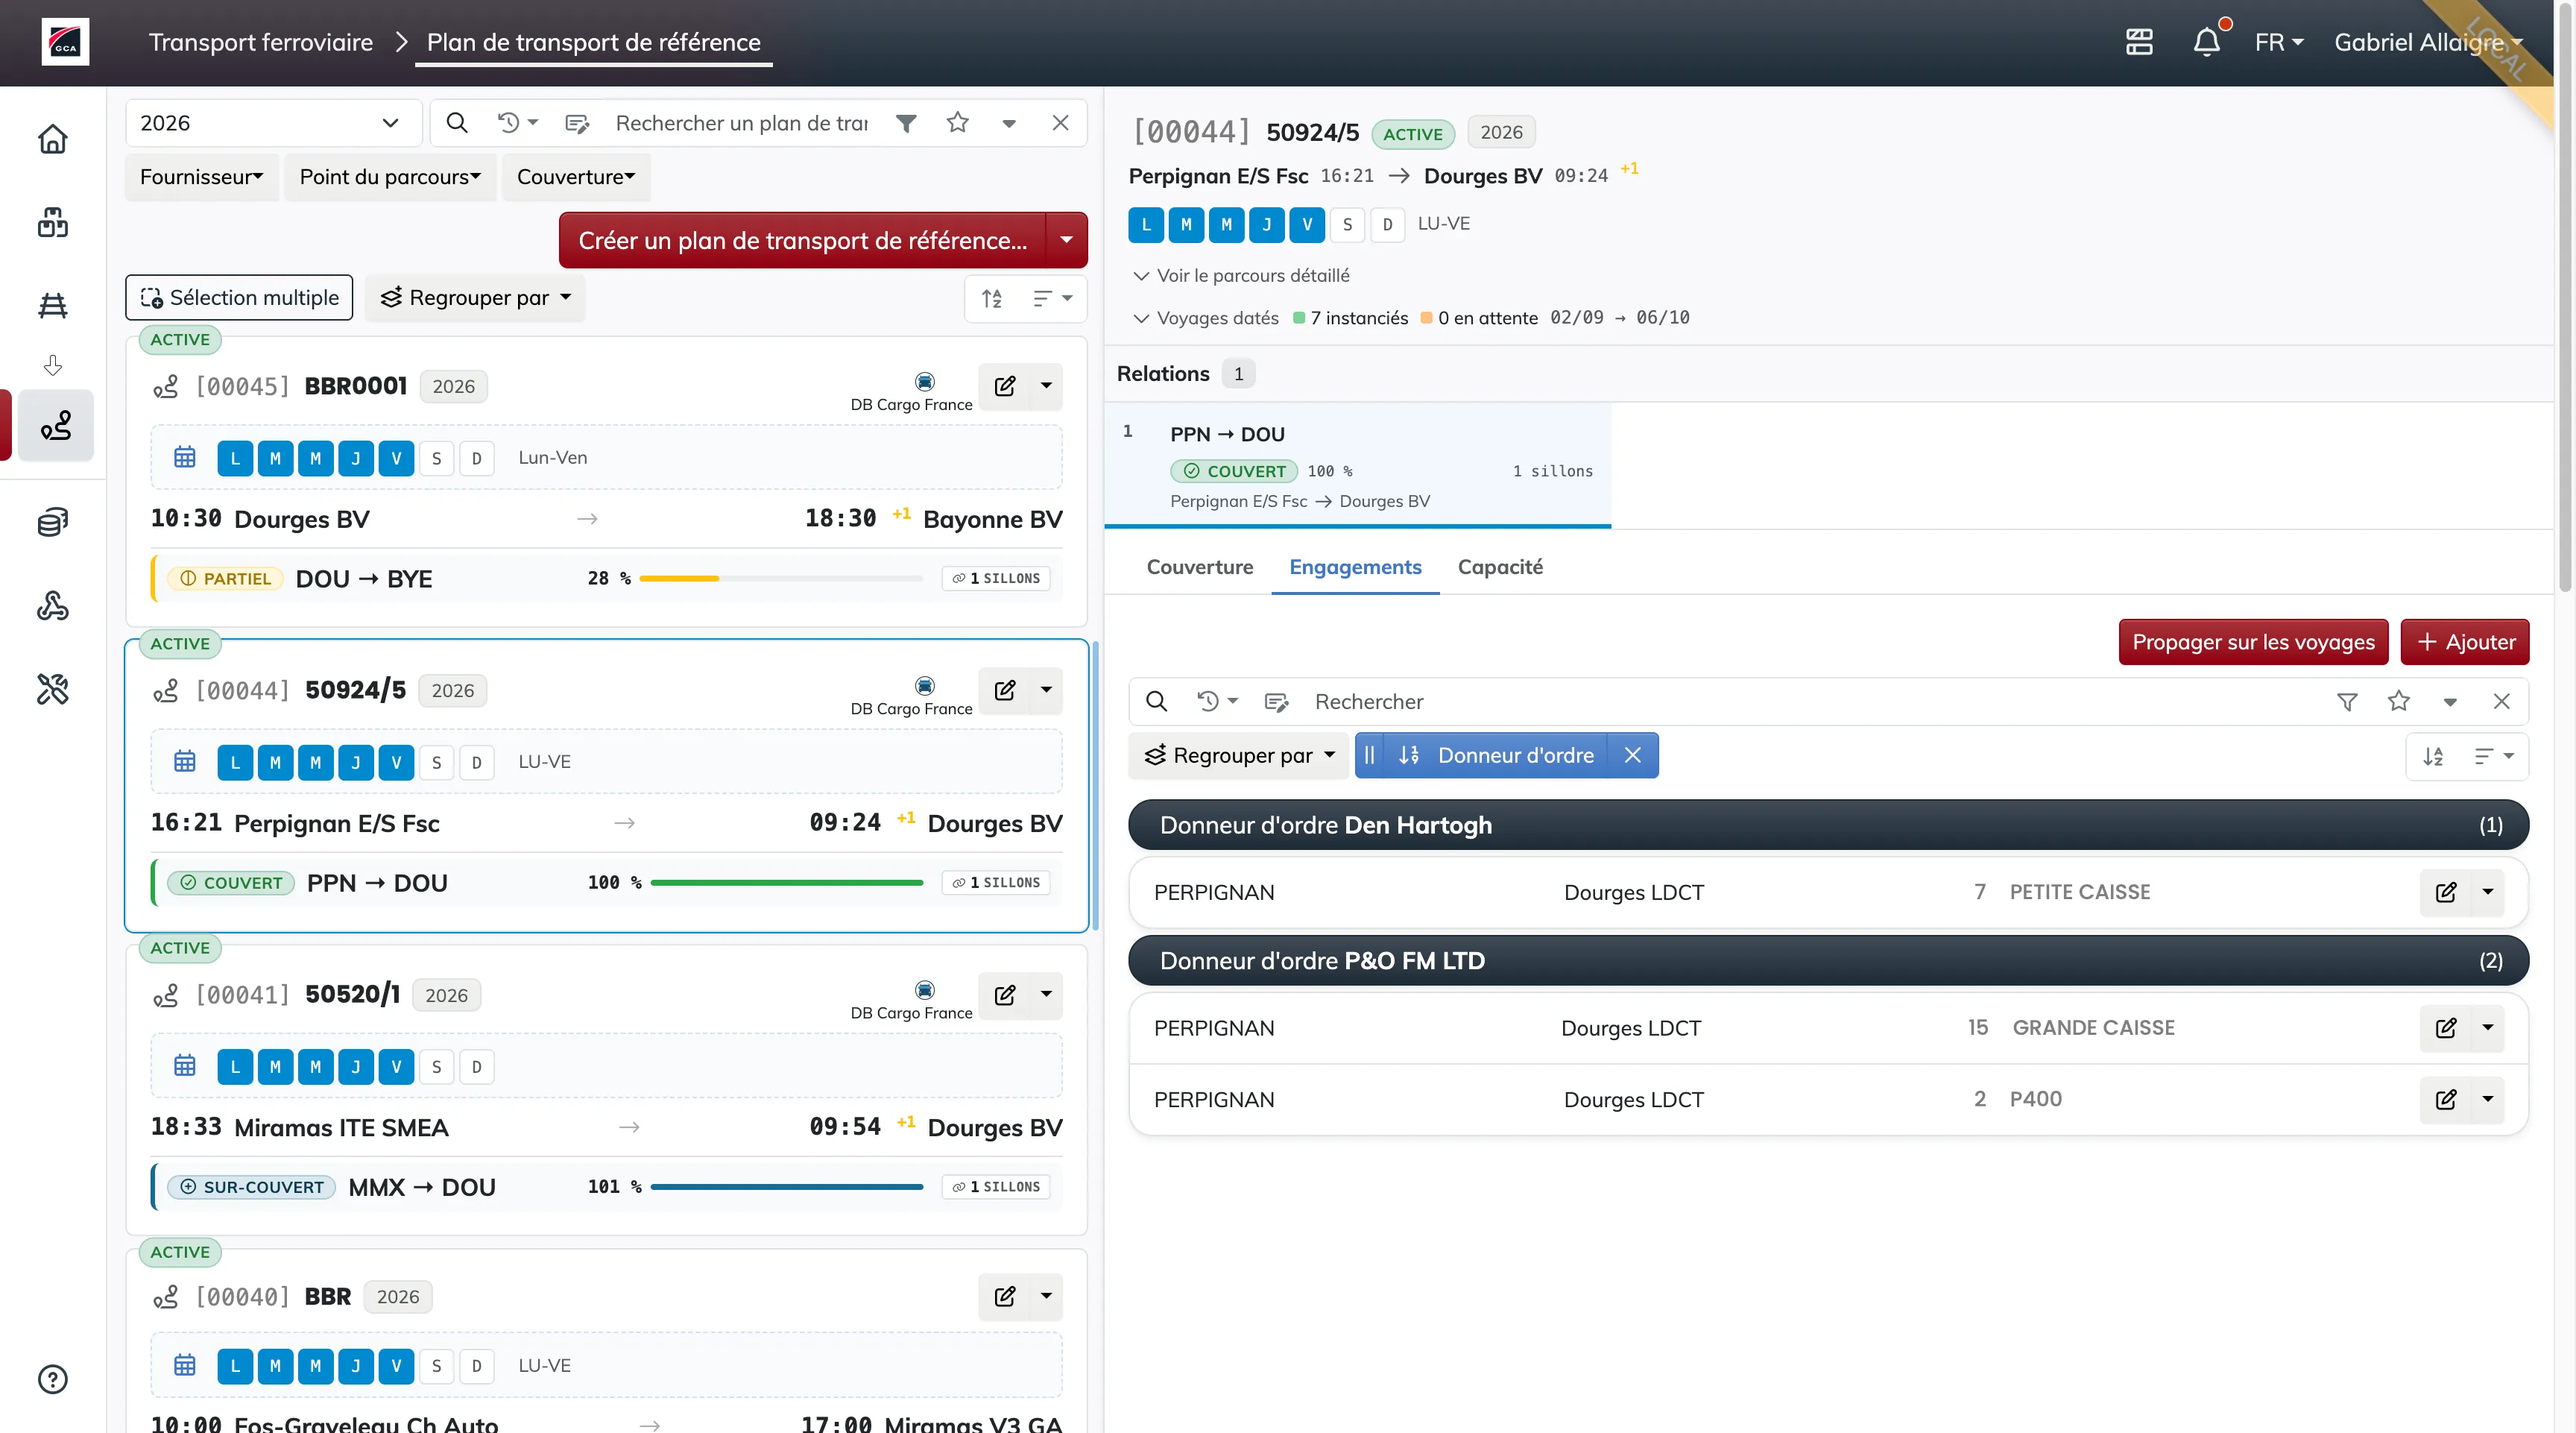The height and width of the screenshot is (1433, 2576).
Task: Toggle Monday in the 50924/5 detail header
Action: click(x=1146, y=225)
